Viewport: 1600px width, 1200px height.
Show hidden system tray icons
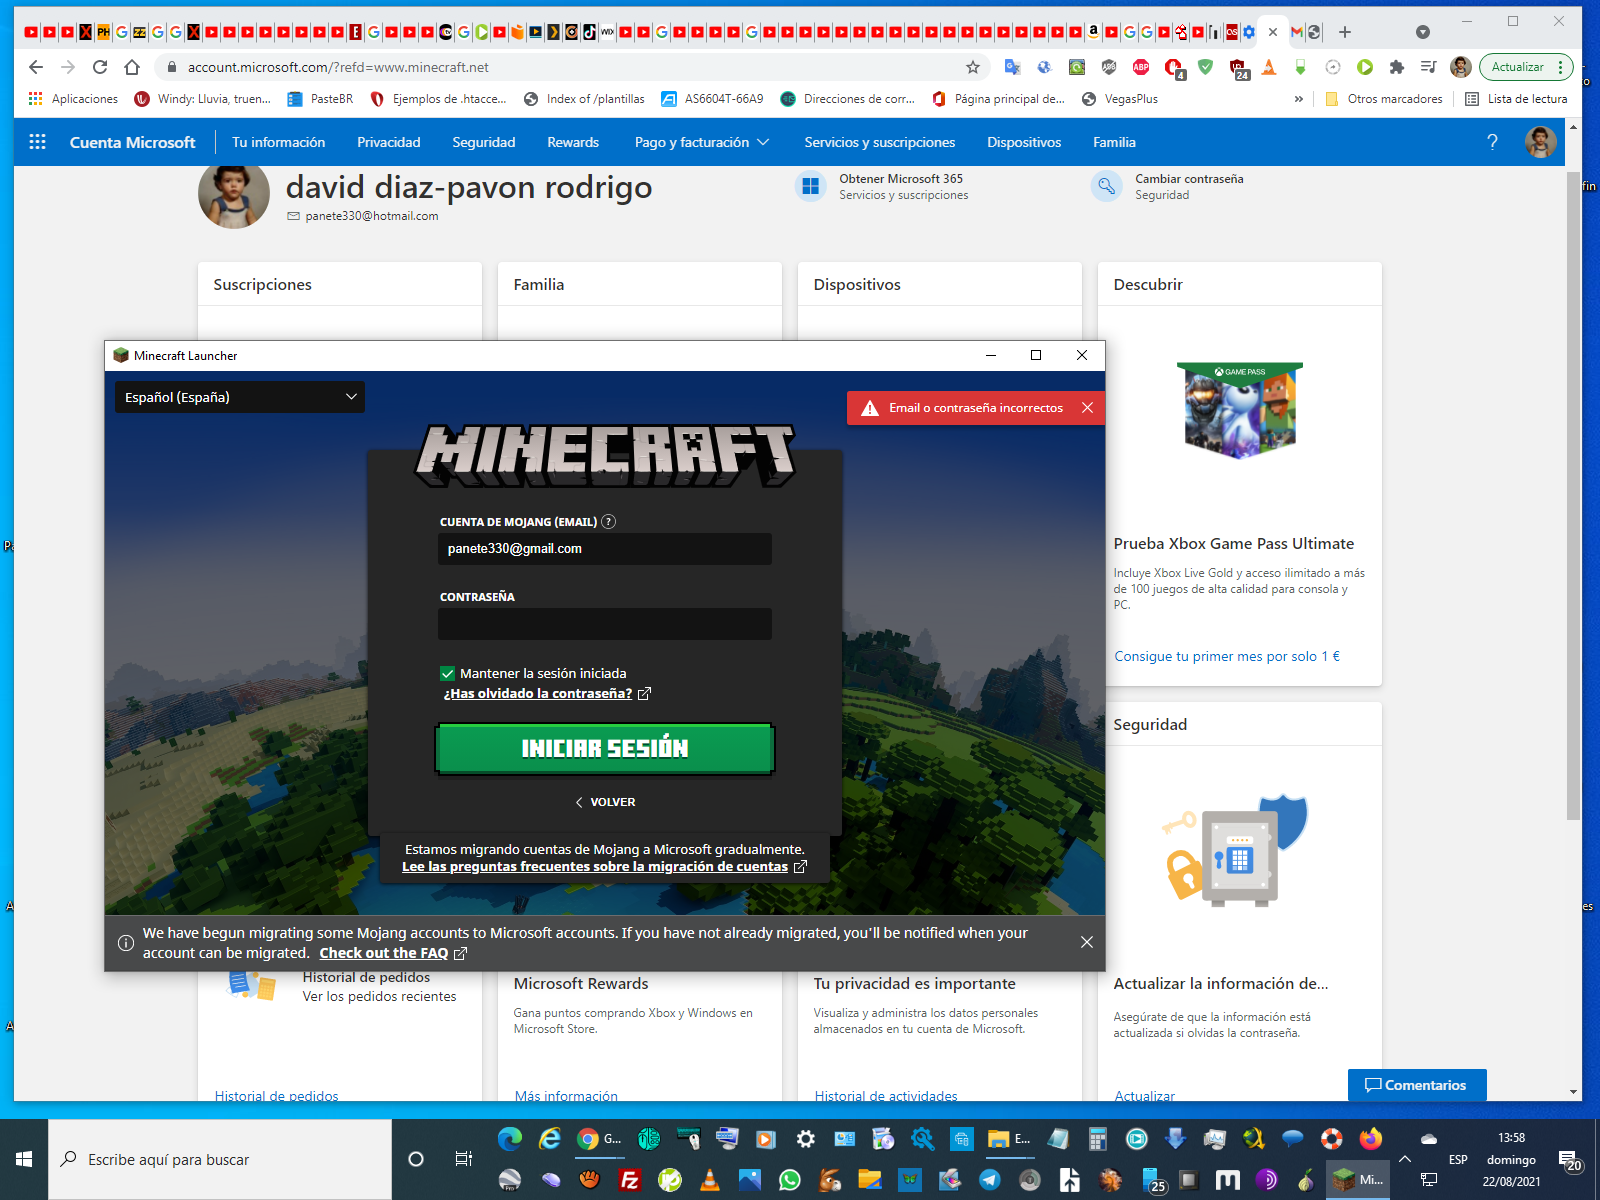coord(1405,1159)
